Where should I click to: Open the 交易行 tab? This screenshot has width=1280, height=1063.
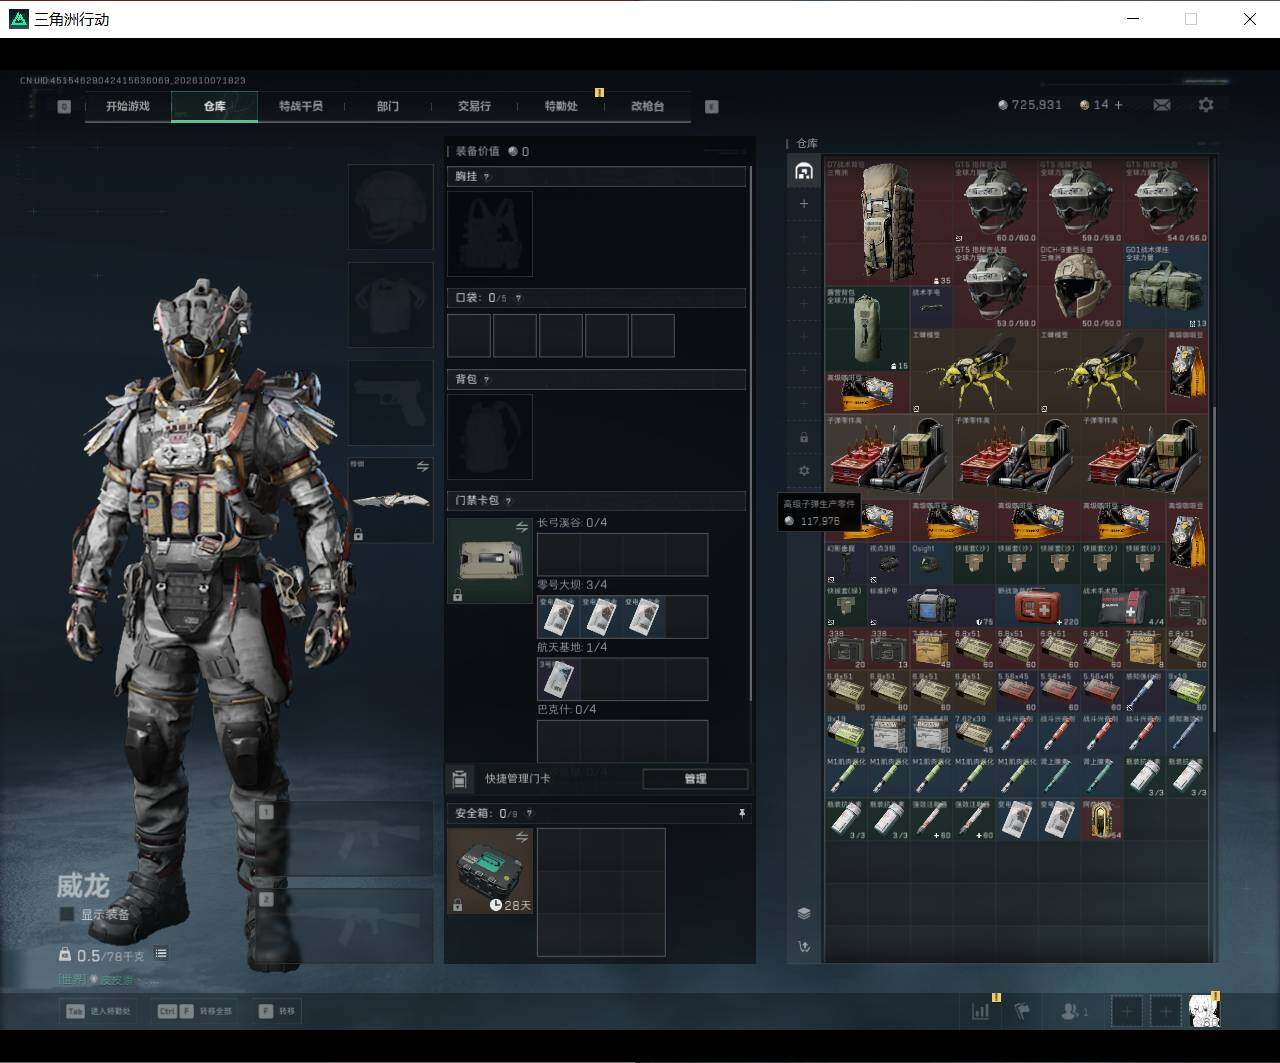click(474, 106)
